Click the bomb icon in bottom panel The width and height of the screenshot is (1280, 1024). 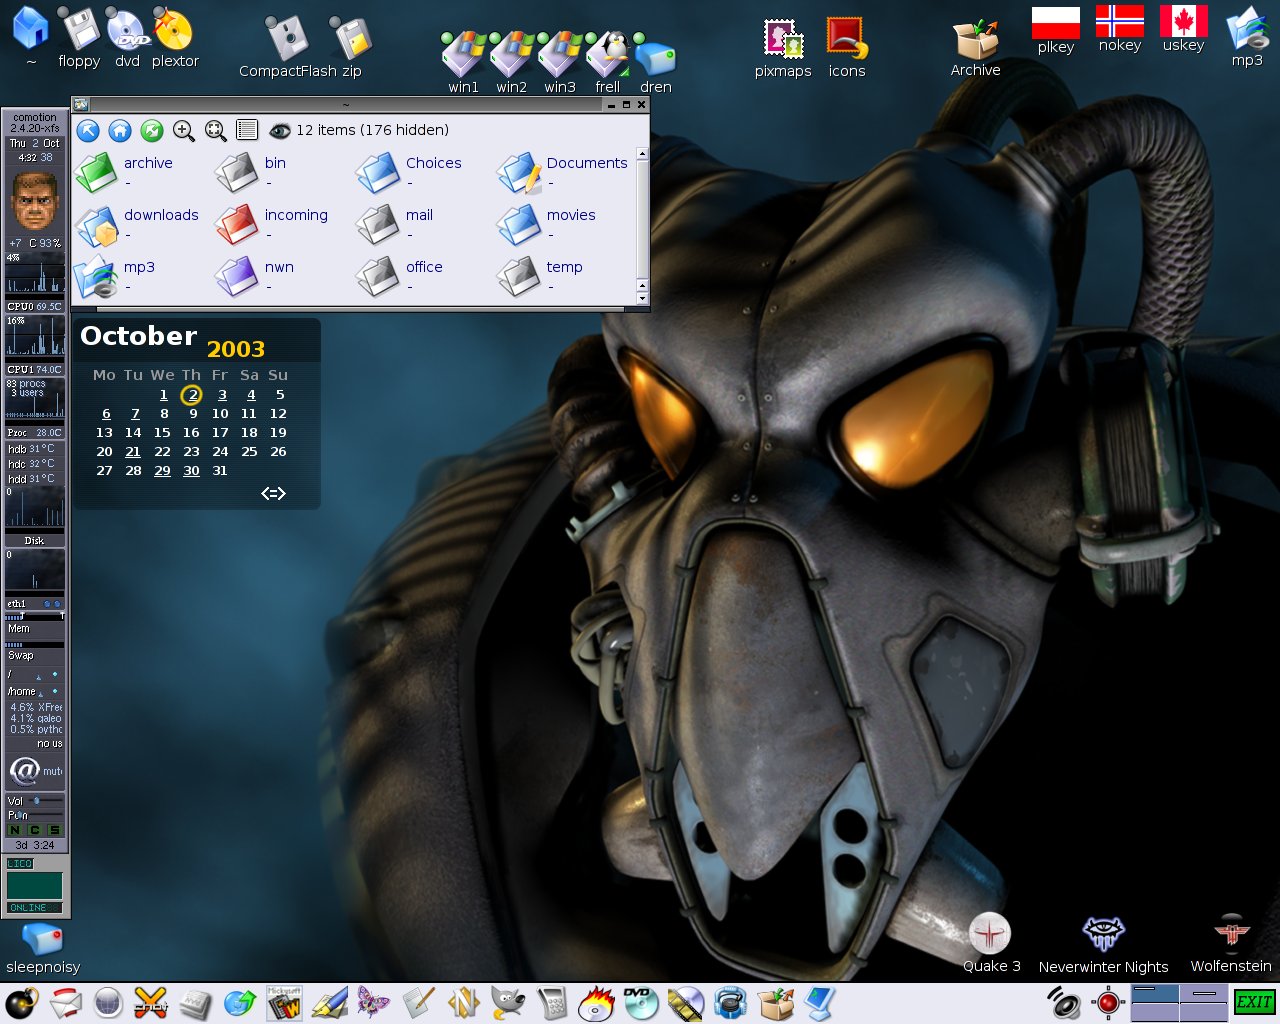pos(22,1003)
